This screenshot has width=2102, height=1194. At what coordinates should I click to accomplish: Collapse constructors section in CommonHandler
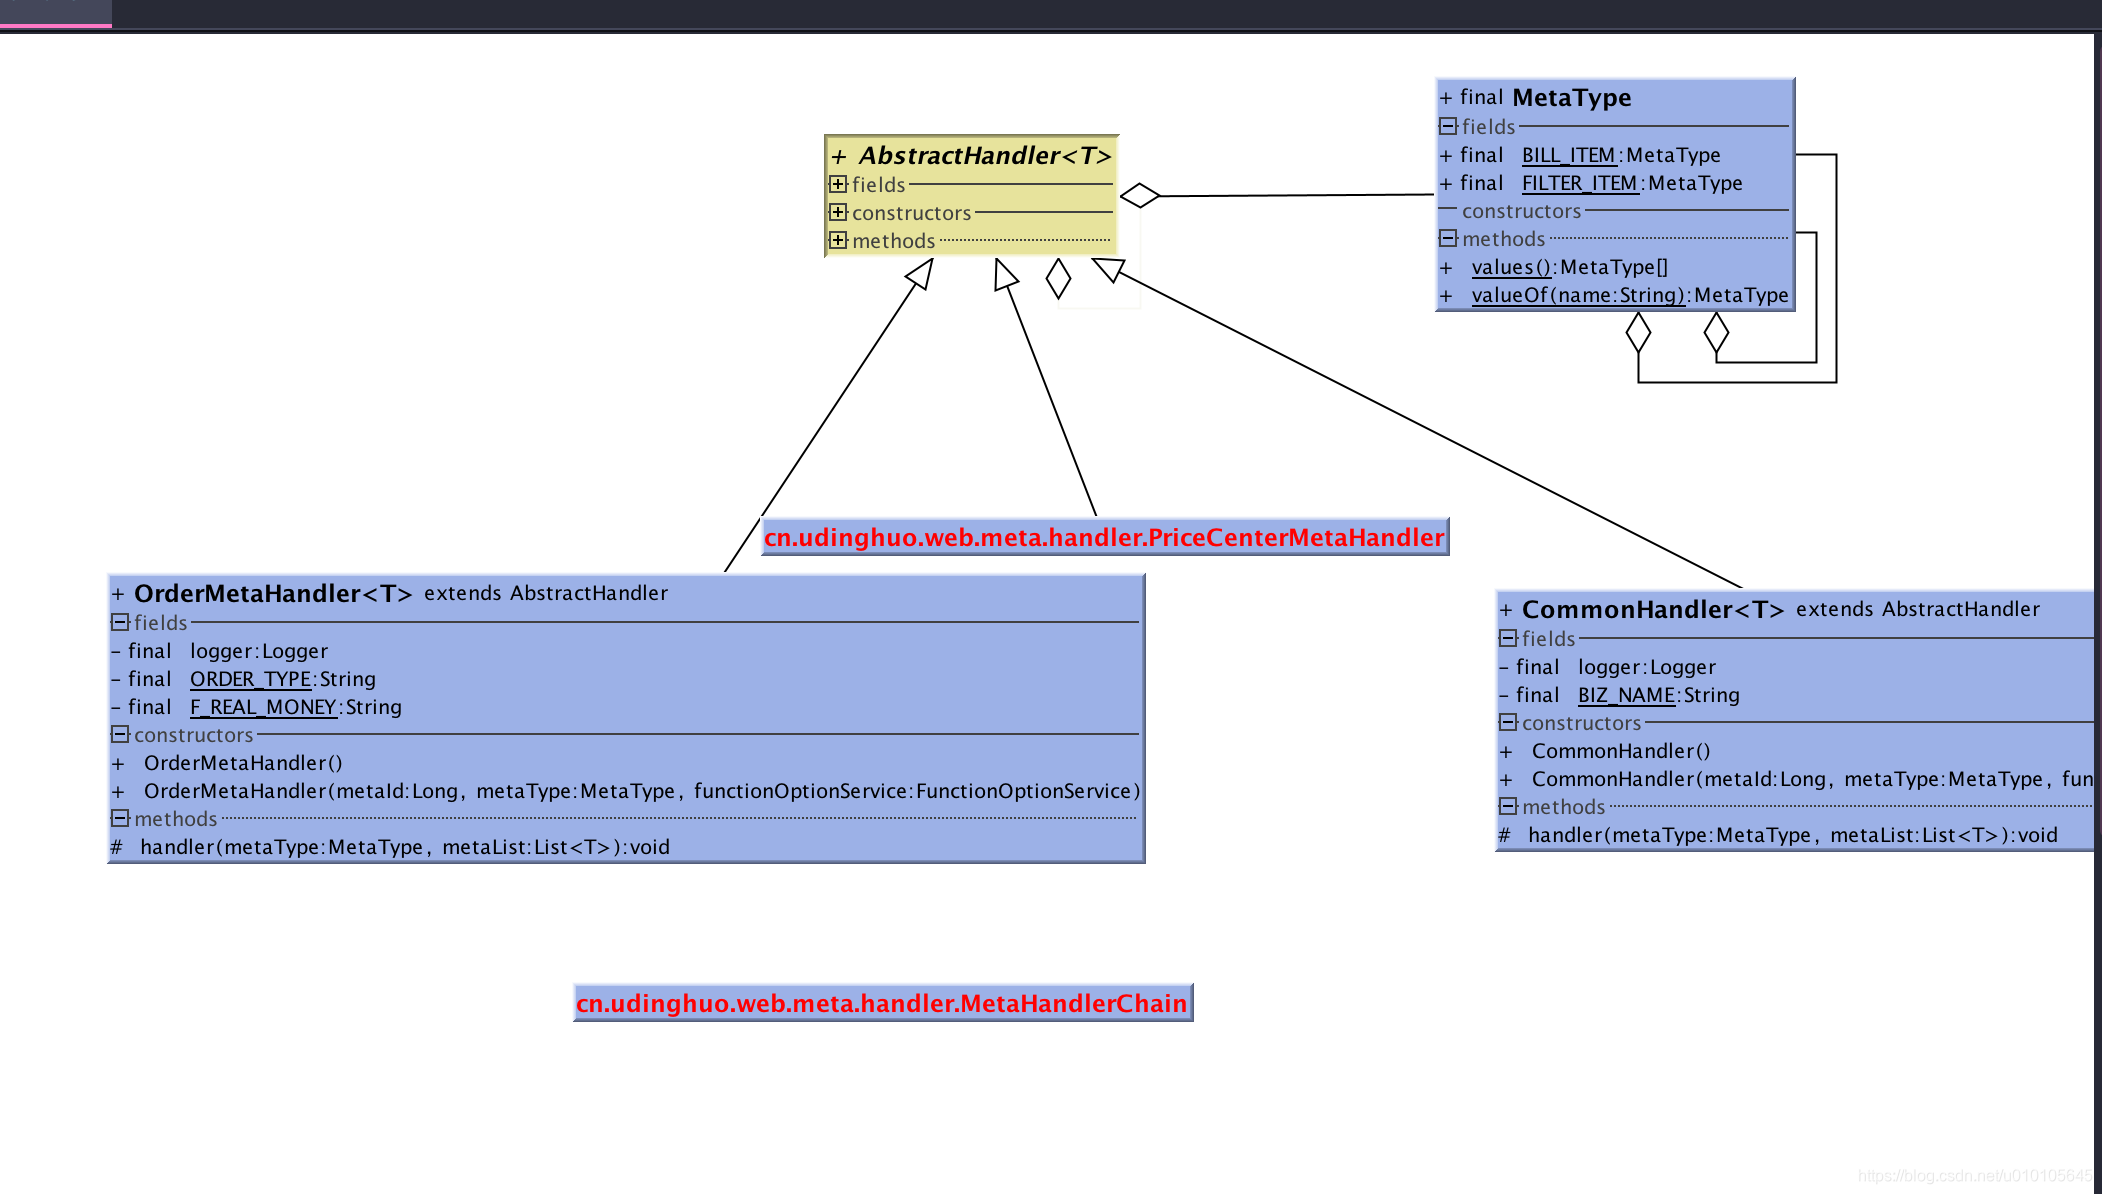click(1508, 722)
